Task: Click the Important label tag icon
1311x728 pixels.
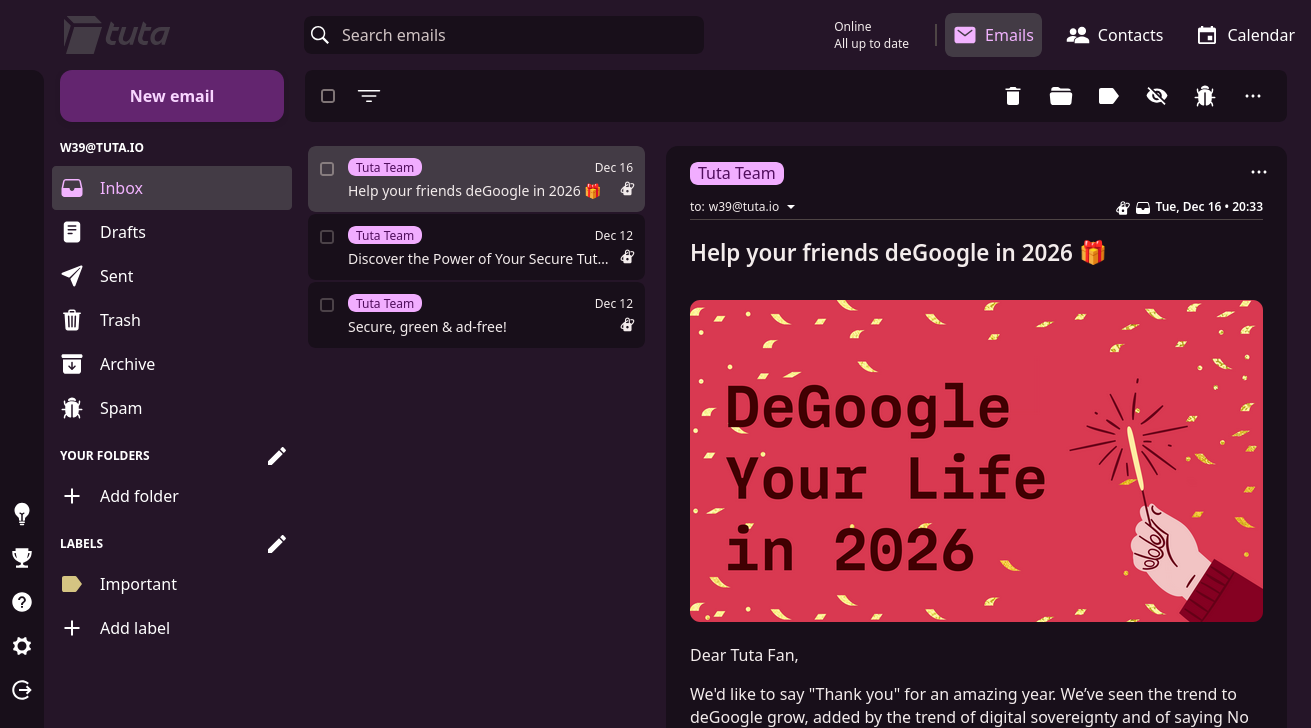Action: (x=72, y=584)
